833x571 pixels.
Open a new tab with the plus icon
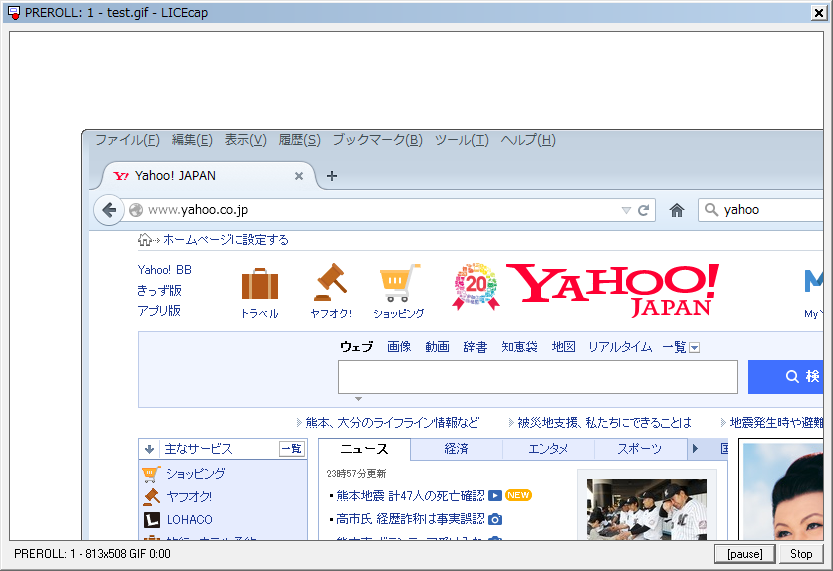coord(332,176)
